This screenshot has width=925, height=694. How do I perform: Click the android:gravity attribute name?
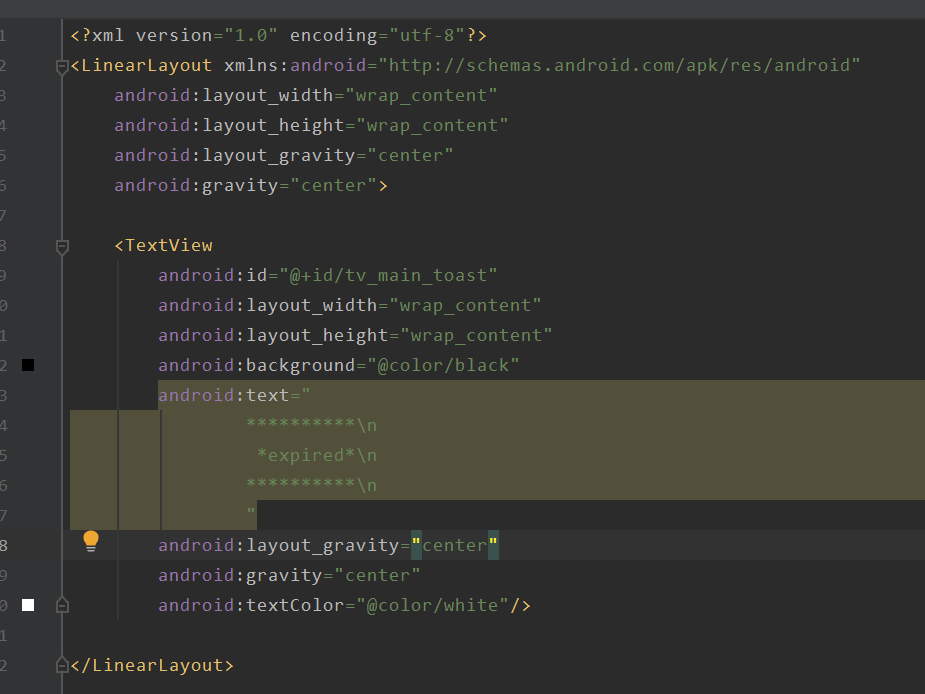[237, 574]
